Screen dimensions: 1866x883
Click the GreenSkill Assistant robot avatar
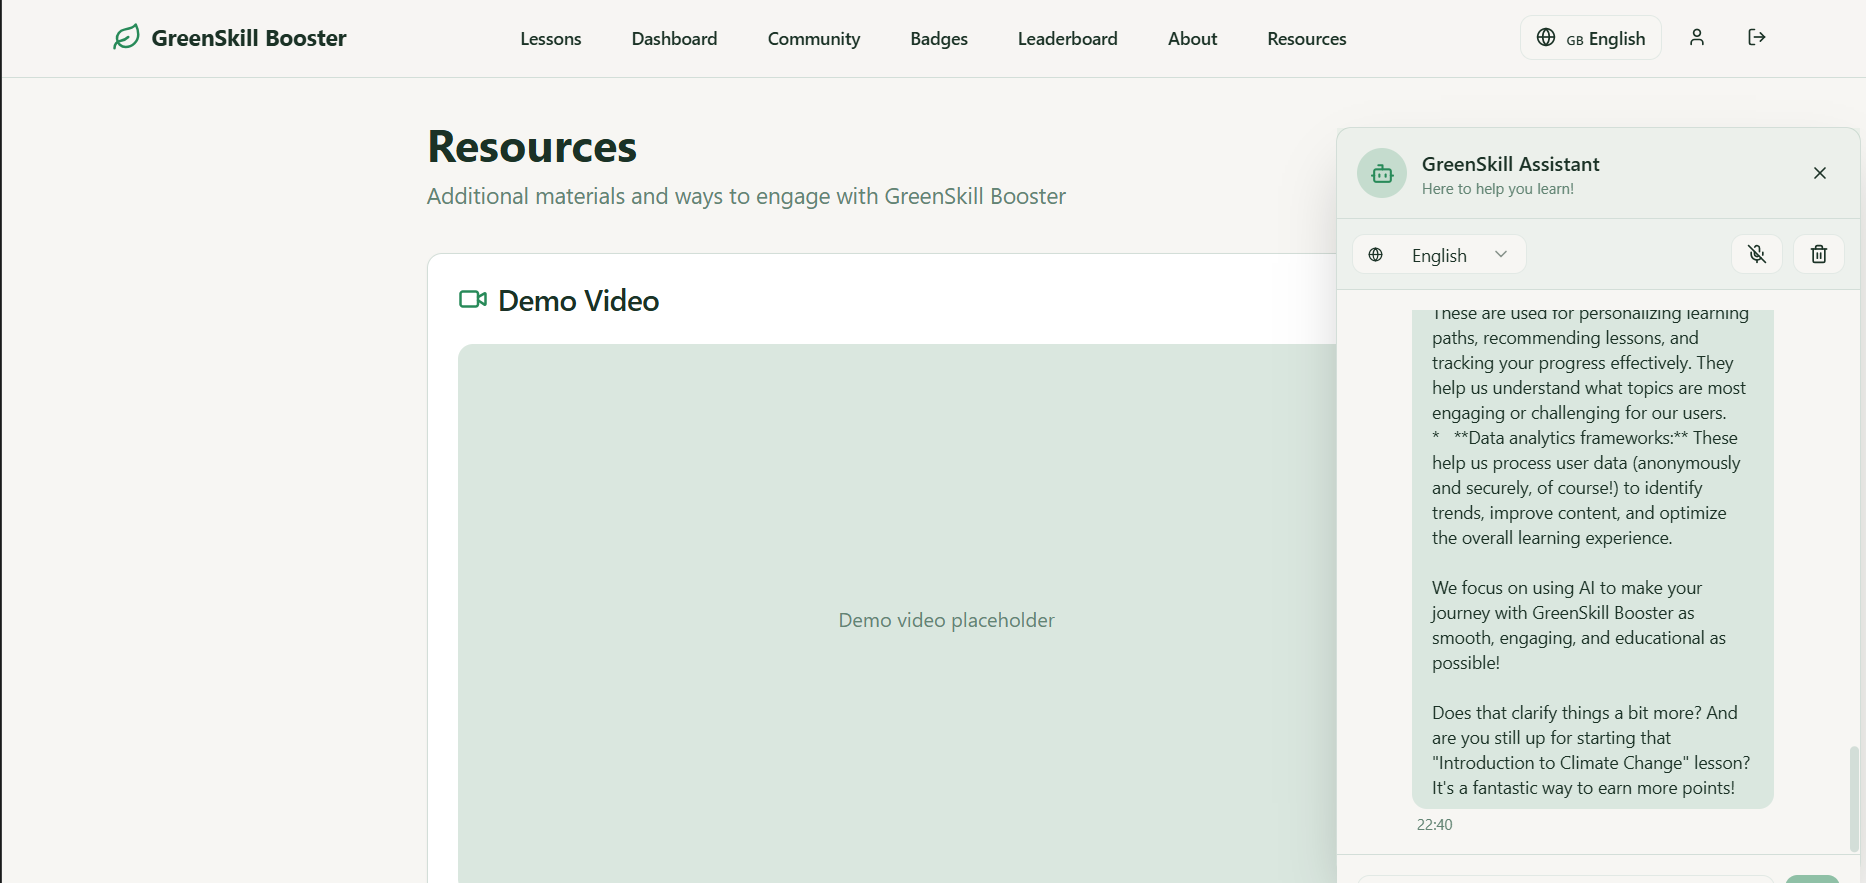(1382, 173)
